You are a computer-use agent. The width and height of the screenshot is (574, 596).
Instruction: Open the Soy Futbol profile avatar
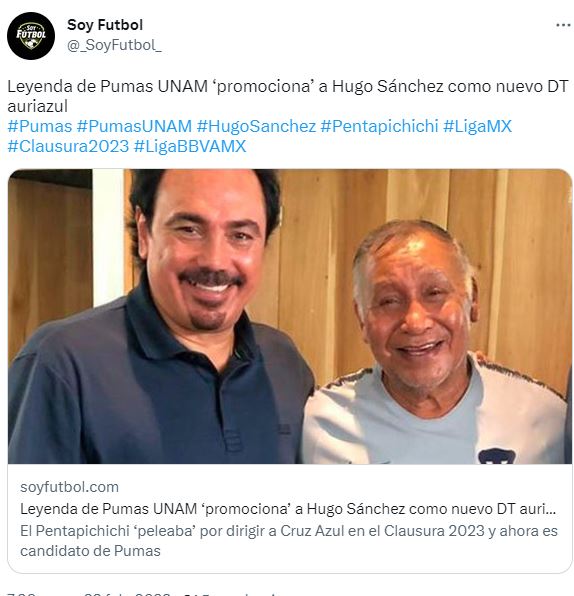31,36
